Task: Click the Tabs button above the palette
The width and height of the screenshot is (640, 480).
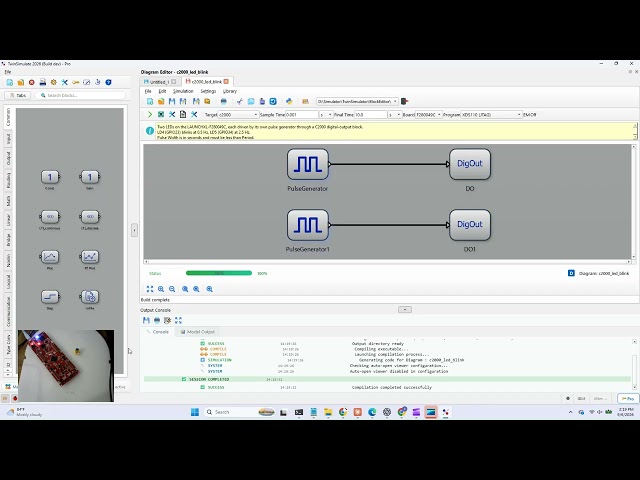Action: pyautogui.click(x=18, y=96)
